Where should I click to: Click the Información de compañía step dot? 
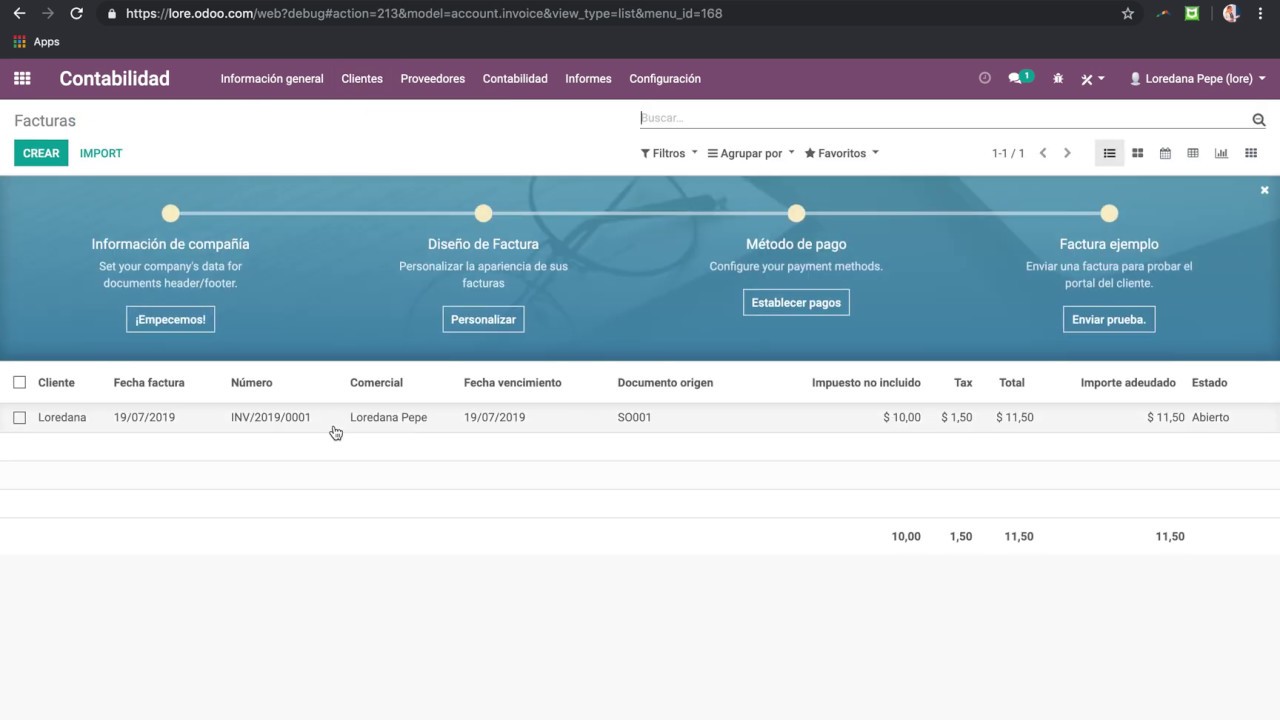(x=170, y=213)
